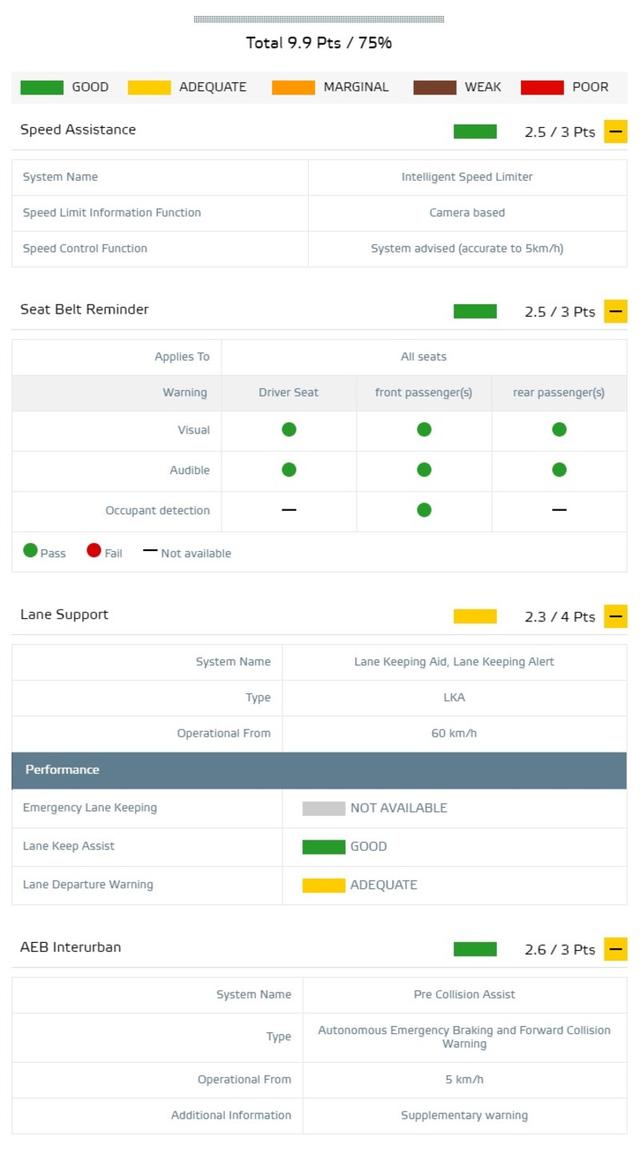The image size is (640, 1154).
Task: Click Intelligent Speed Limiter value
Action: 467,177
